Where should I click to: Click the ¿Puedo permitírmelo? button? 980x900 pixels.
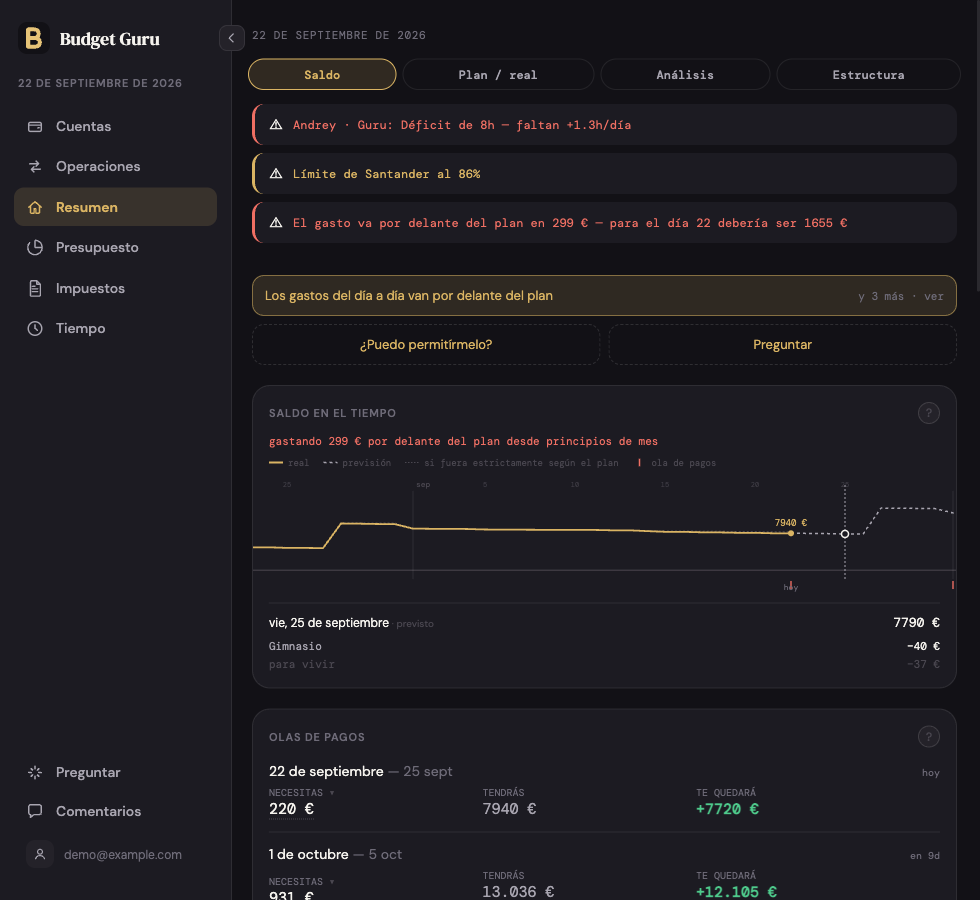pyautogui.click(x=426, y=344)
